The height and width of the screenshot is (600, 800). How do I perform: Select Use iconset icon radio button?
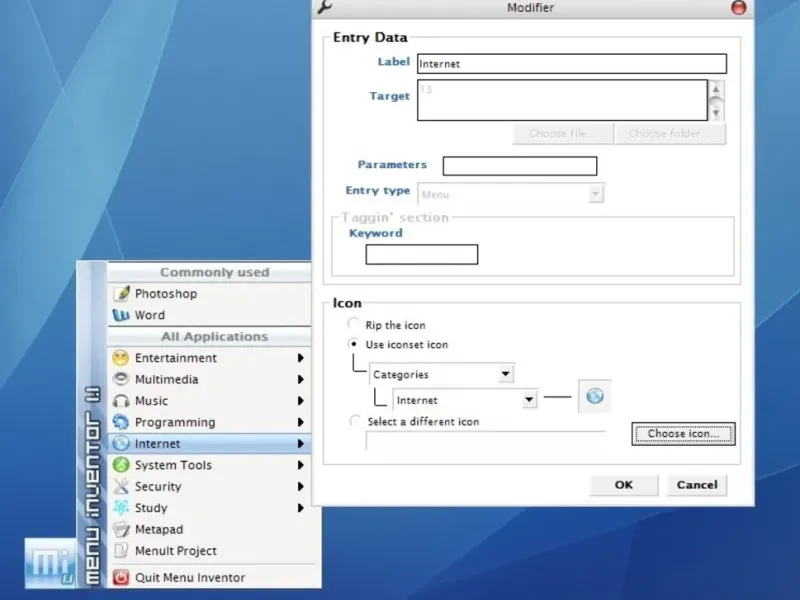[x=353, y=344]
